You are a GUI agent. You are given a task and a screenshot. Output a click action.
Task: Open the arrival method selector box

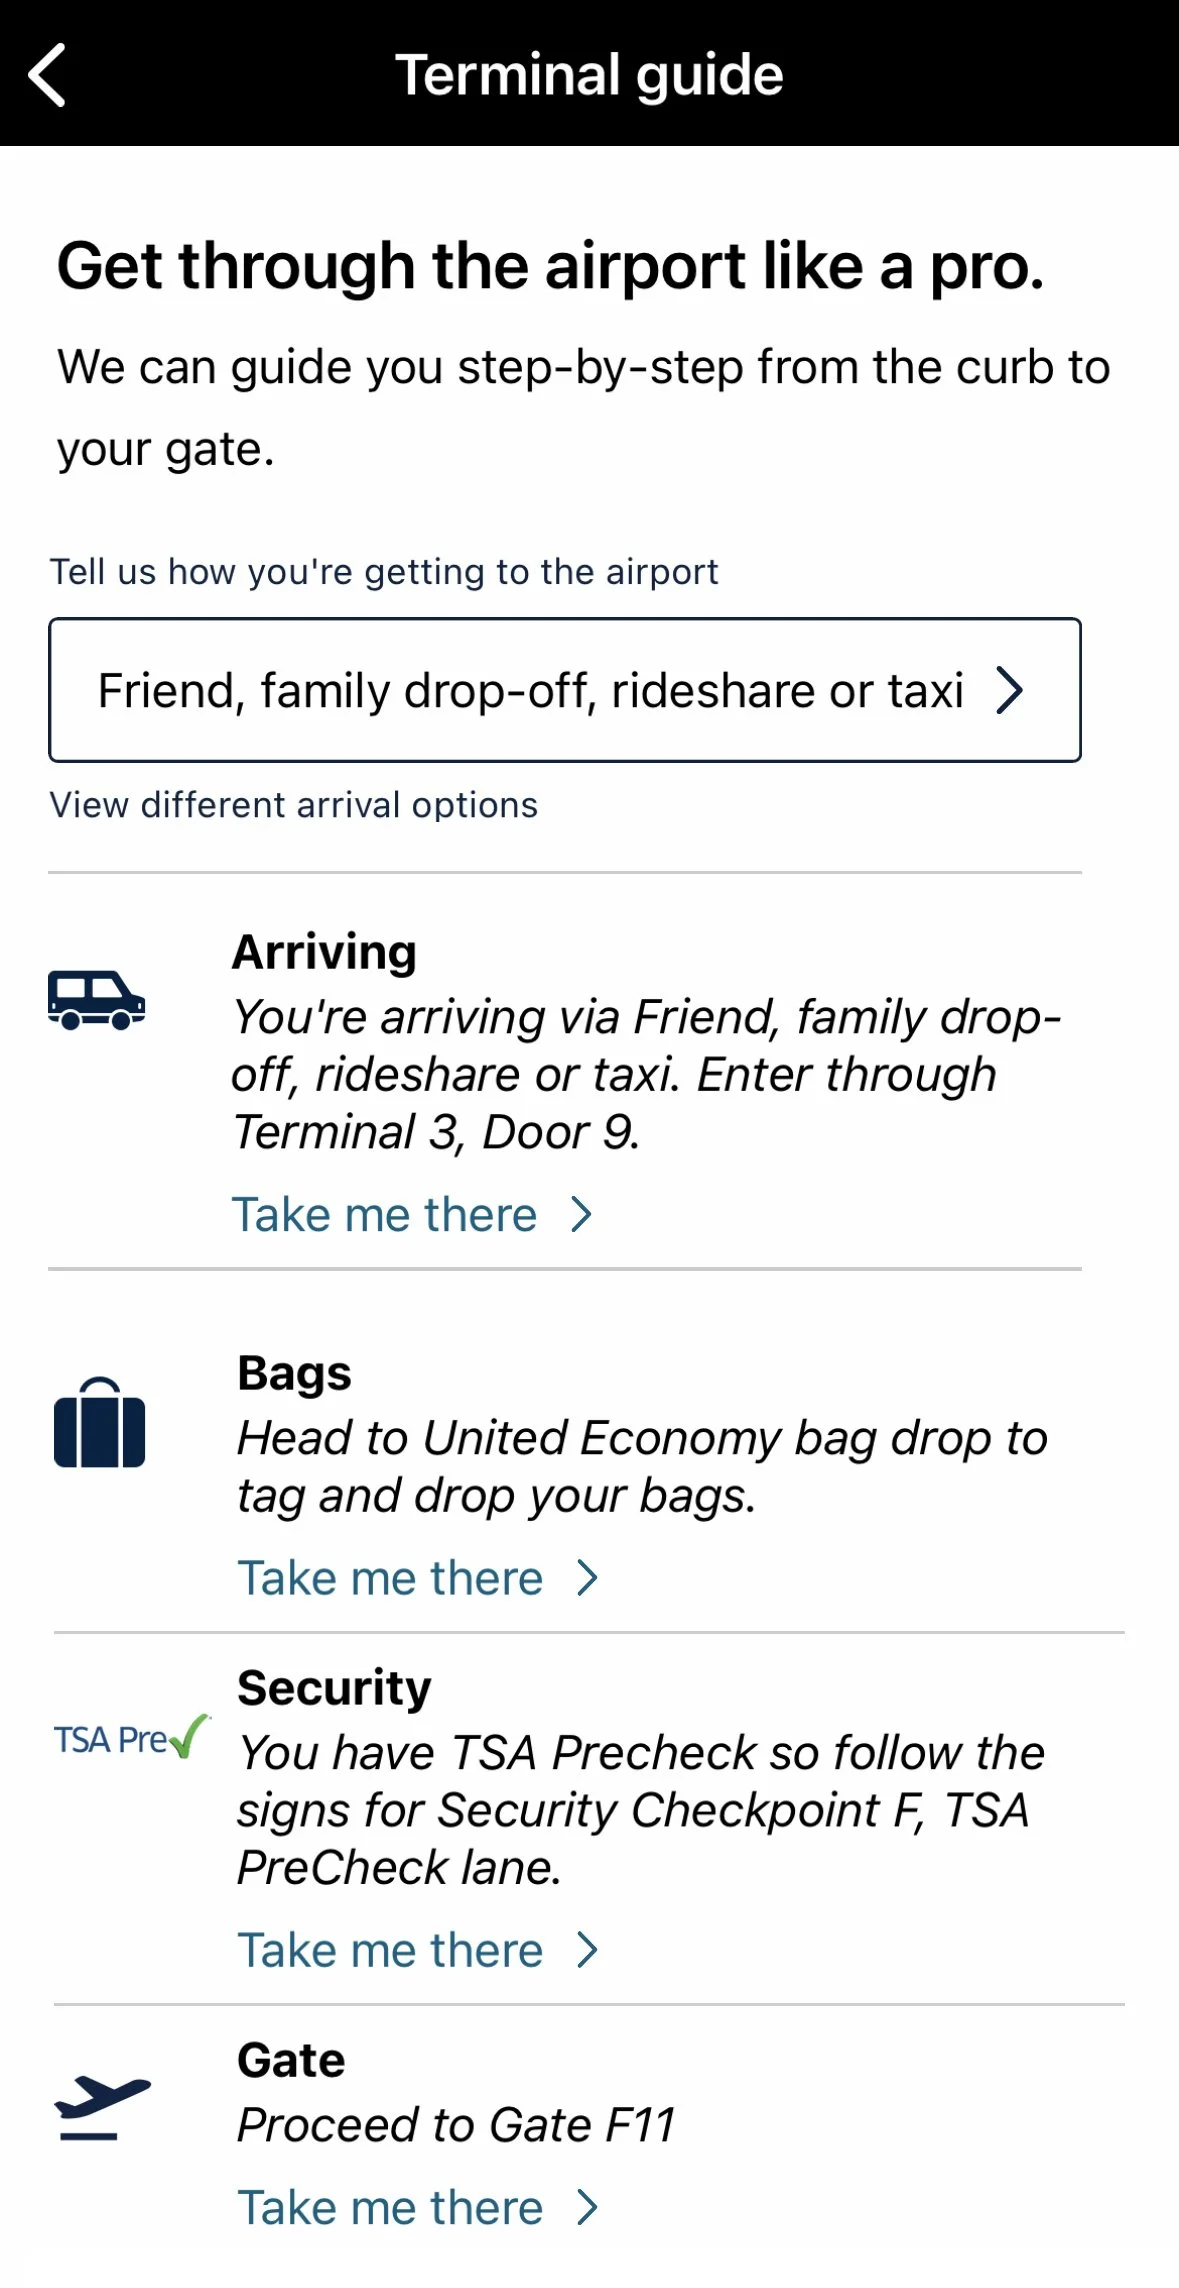(x=565, y=690)
